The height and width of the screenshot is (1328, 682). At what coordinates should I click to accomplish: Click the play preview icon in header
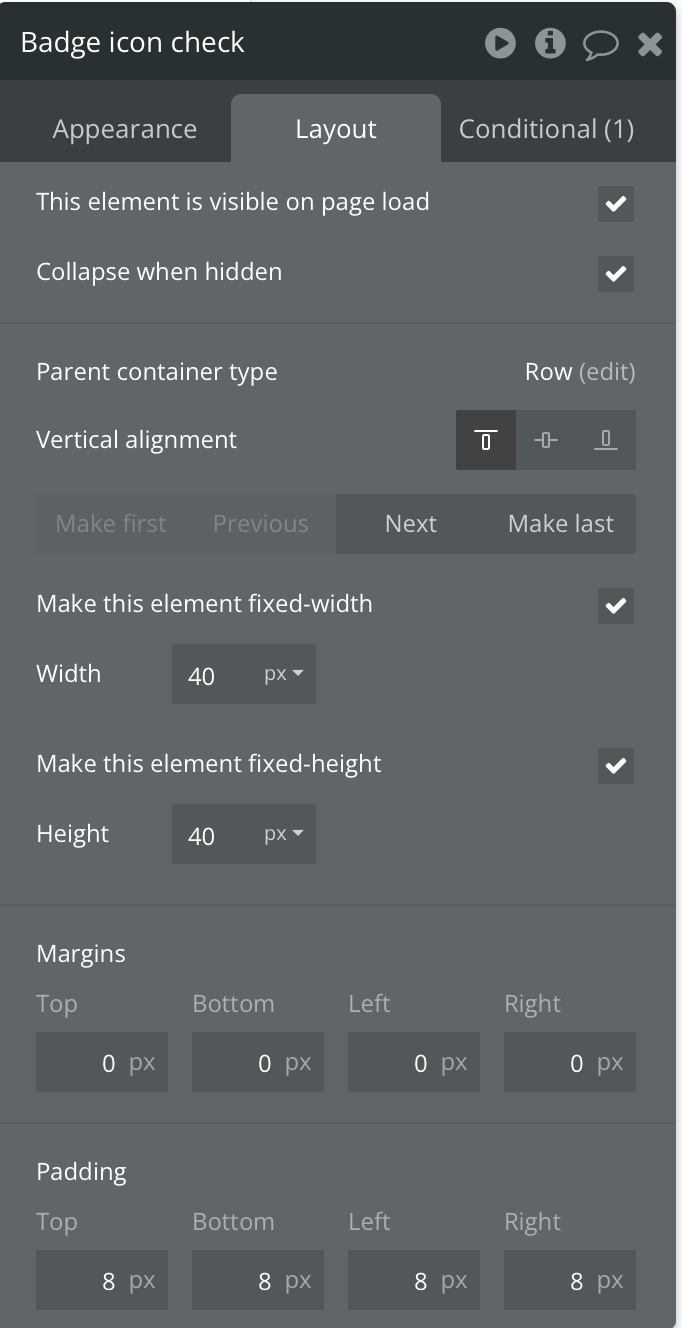pyautogui.click(x=500, y=43)
